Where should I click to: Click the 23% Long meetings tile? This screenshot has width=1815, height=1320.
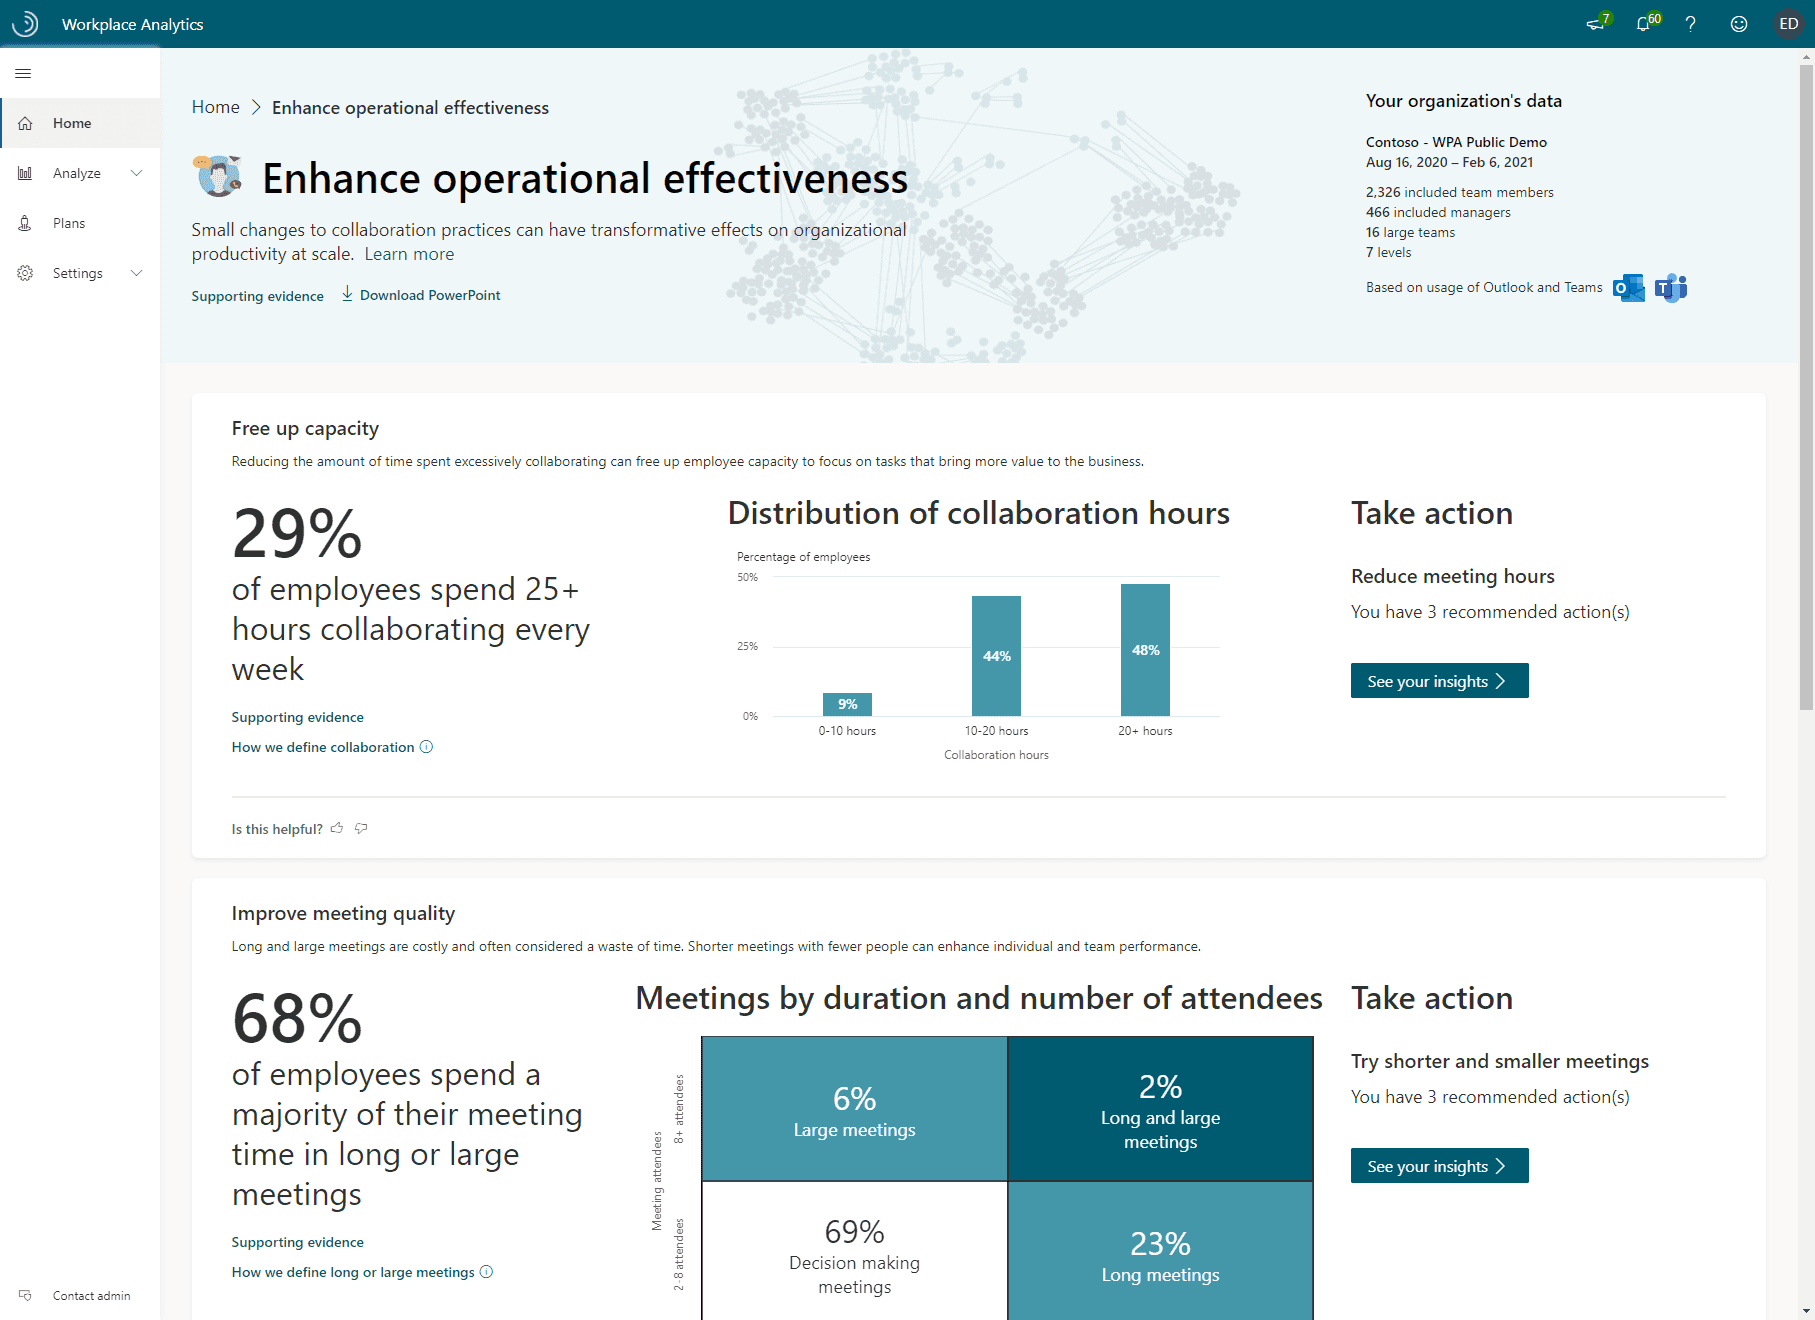(1160, 1252)
